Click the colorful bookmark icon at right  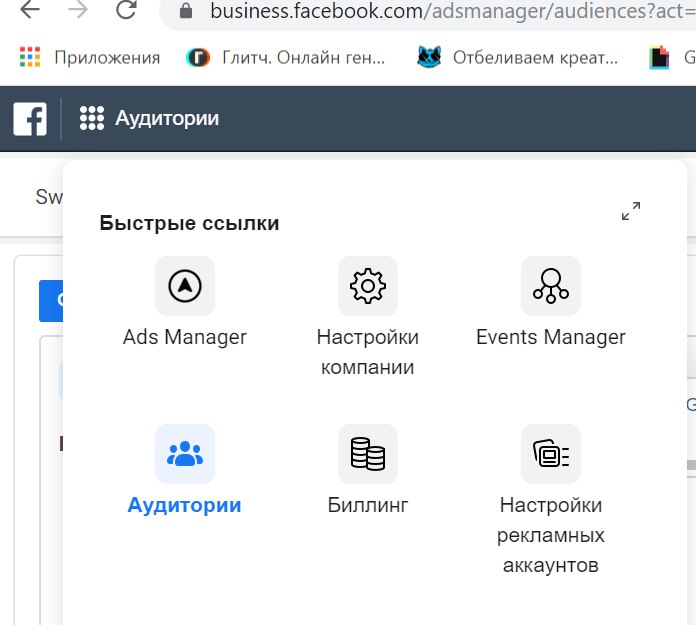[x=659, y=58]
